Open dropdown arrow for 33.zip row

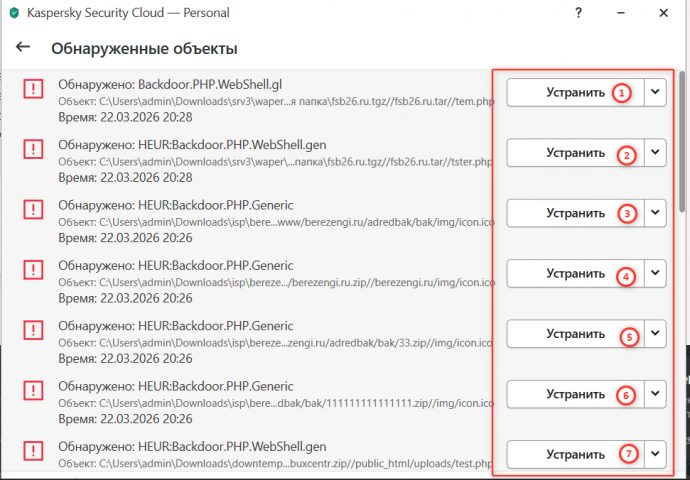[x=655, y=333]
